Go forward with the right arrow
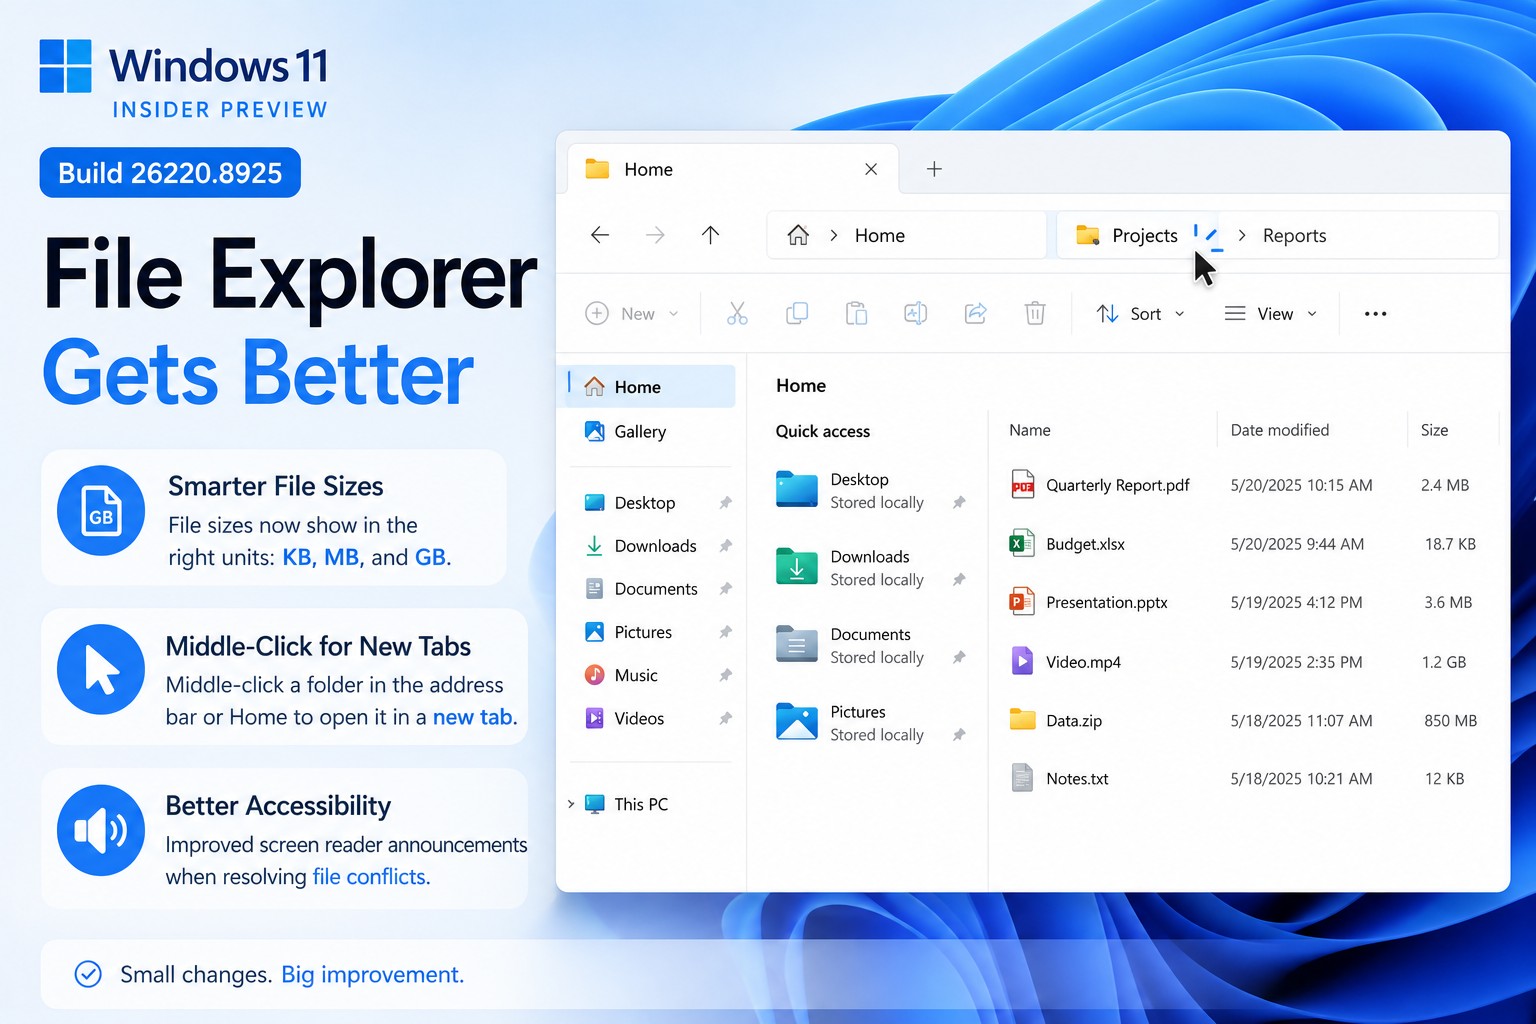The width and height of the screenshot is (1536, 1024). pyautogui.click(x=655, y=235)
